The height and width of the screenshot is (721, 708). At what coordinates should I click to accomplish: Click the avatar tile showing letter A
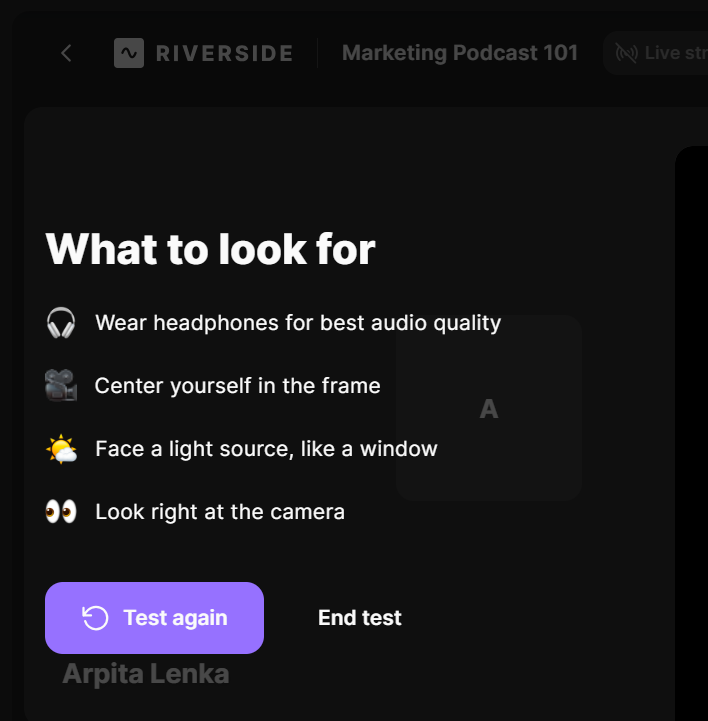[489, 408]
